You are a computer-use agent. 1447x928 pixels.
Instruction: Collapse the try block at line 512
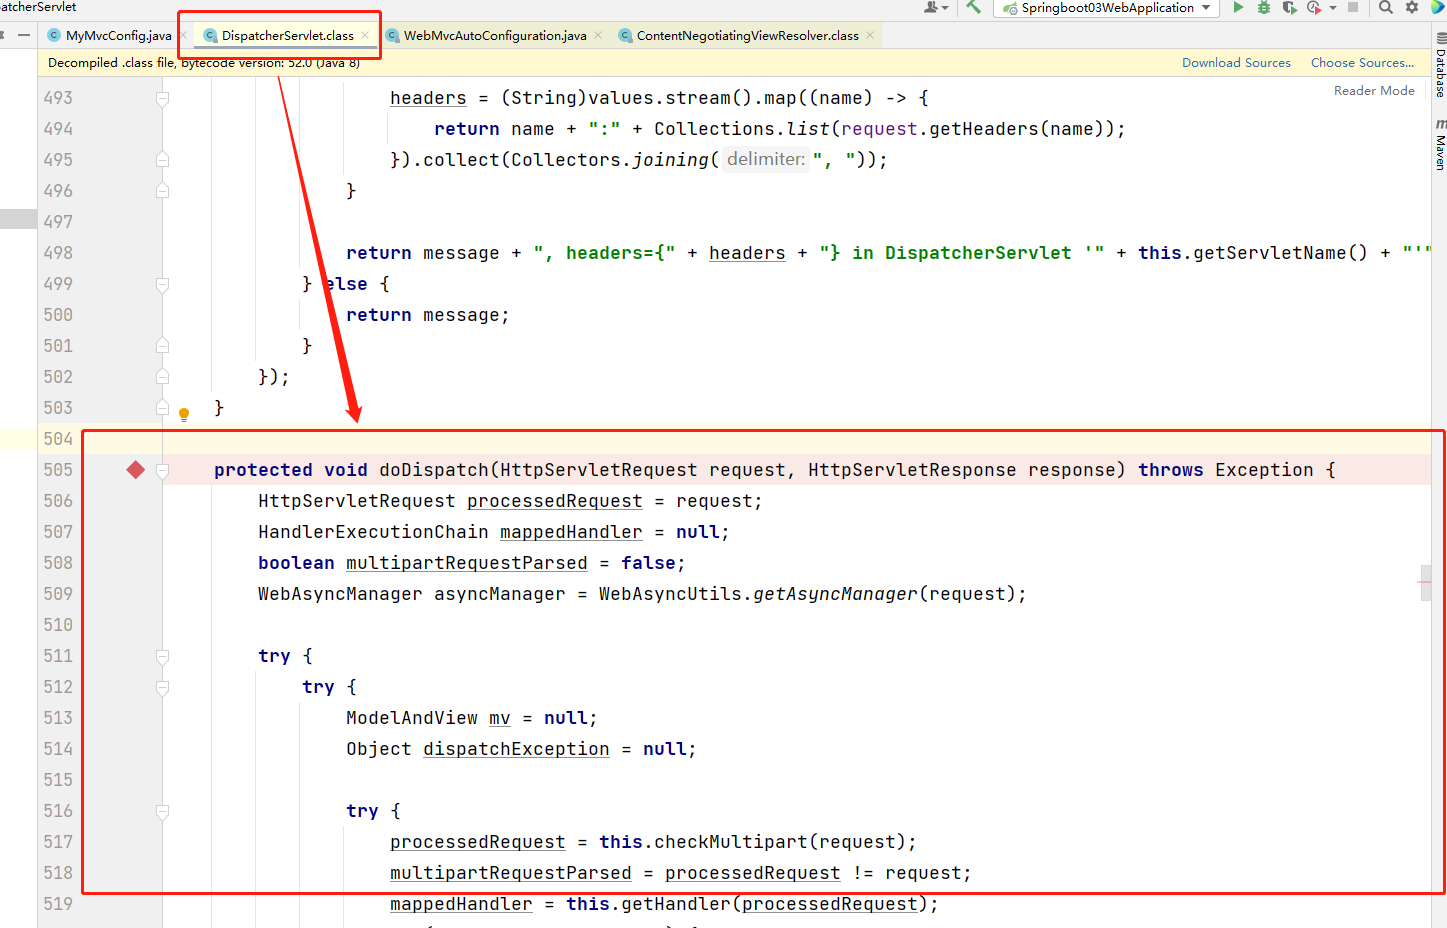click(162, 687)
